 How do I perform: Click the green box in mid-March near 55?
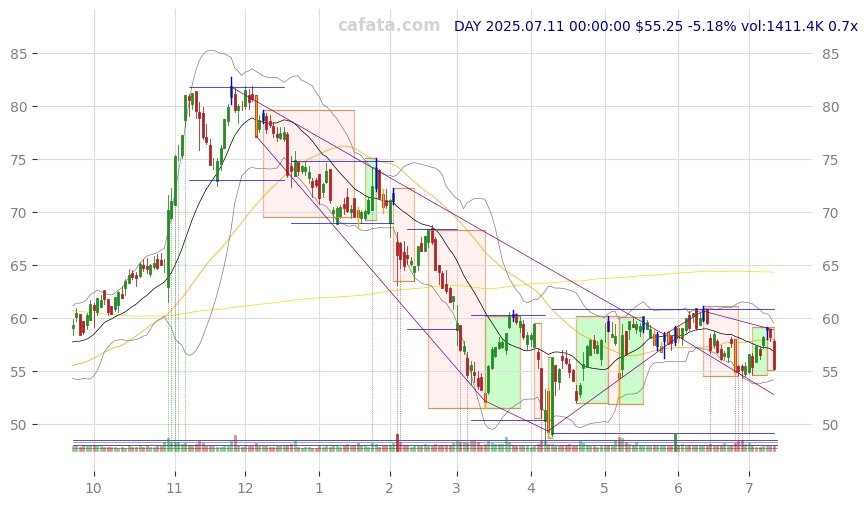click(x=503, y=362)
